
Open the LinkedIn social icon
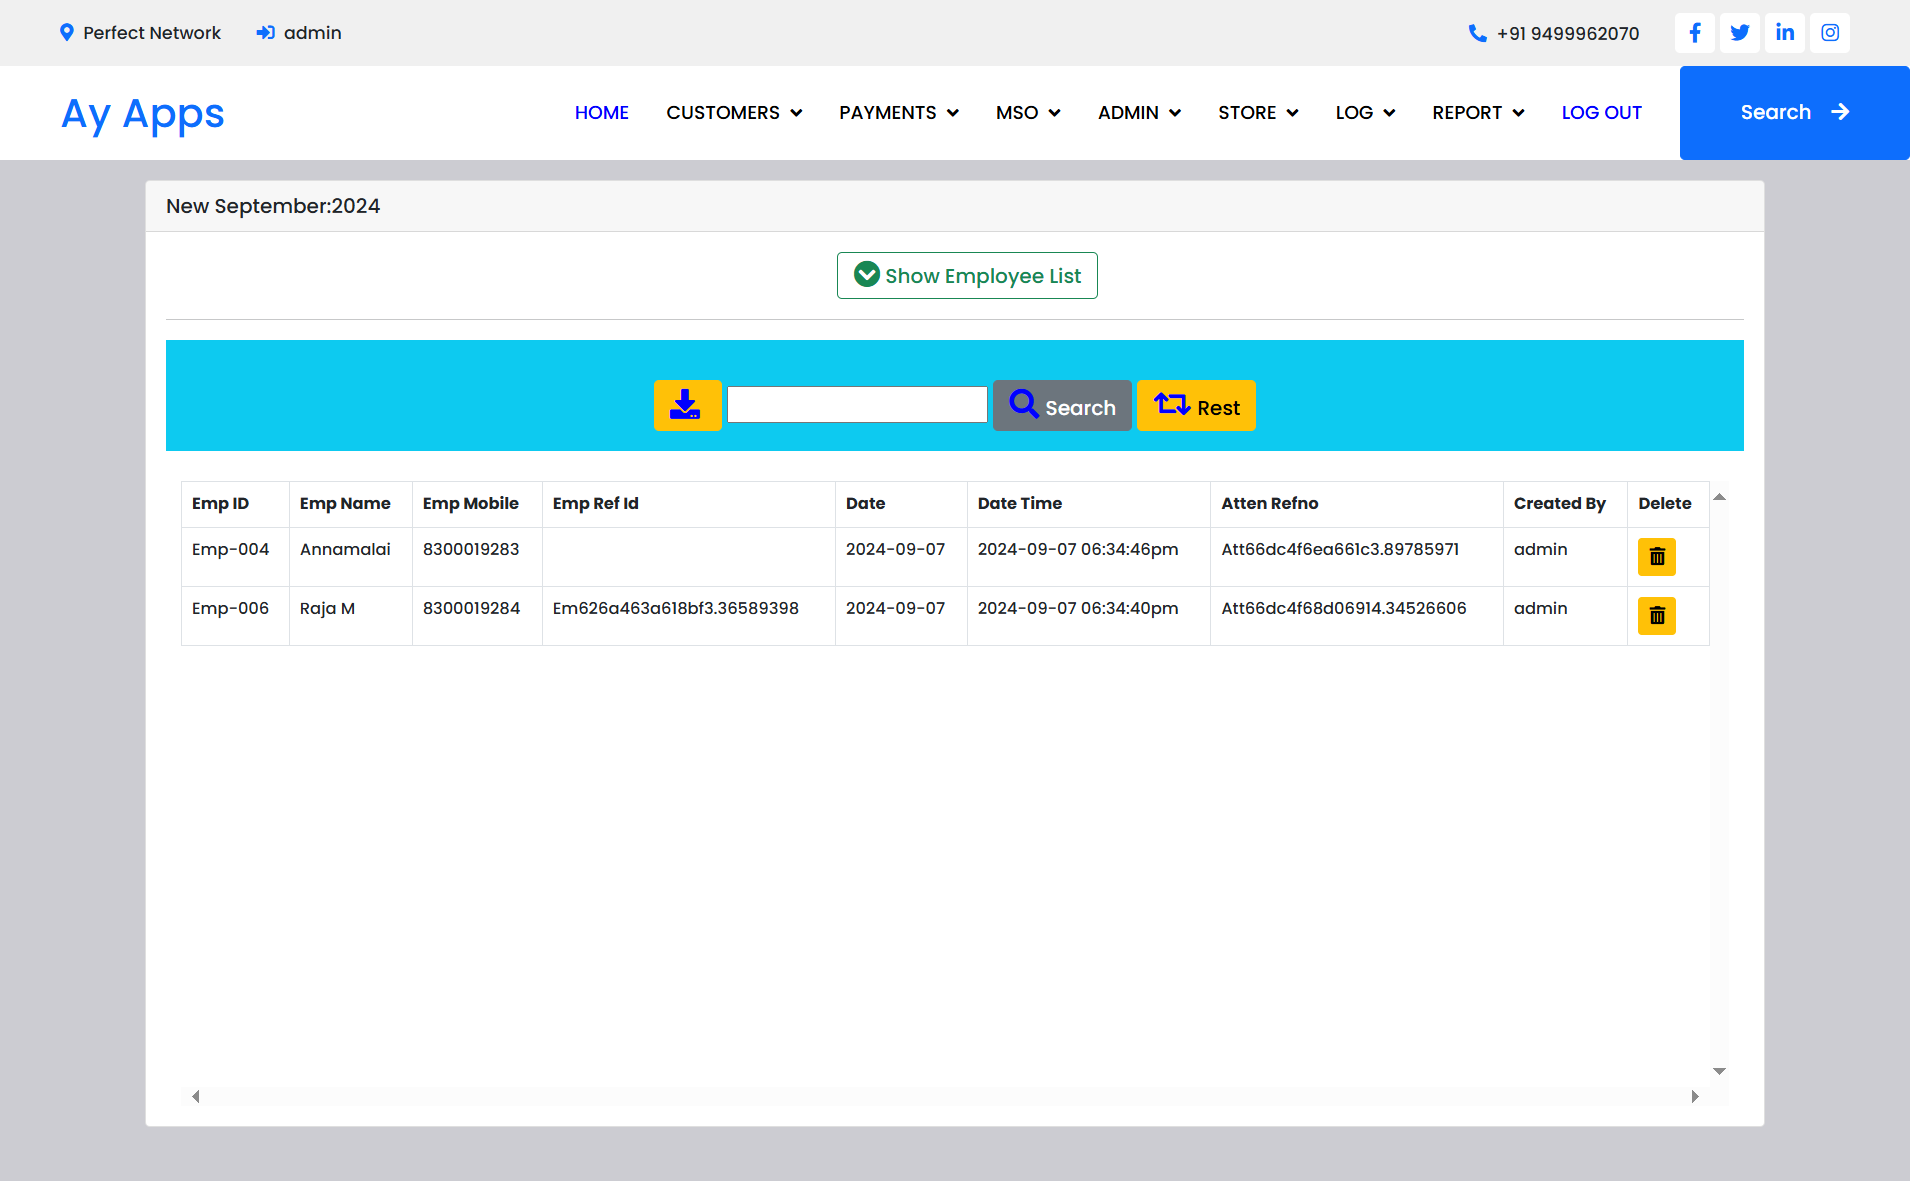(x=1784, y=33)
